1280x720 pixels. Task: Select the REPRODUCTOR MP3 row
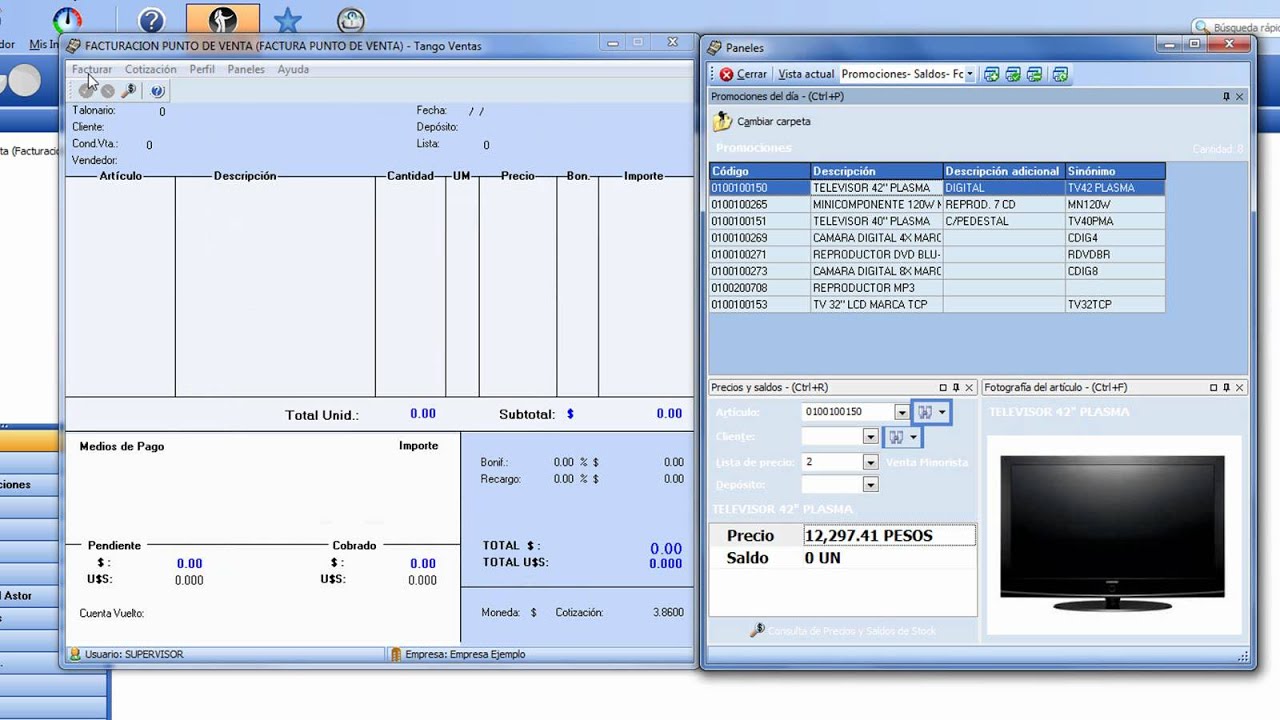pos(937,288)
